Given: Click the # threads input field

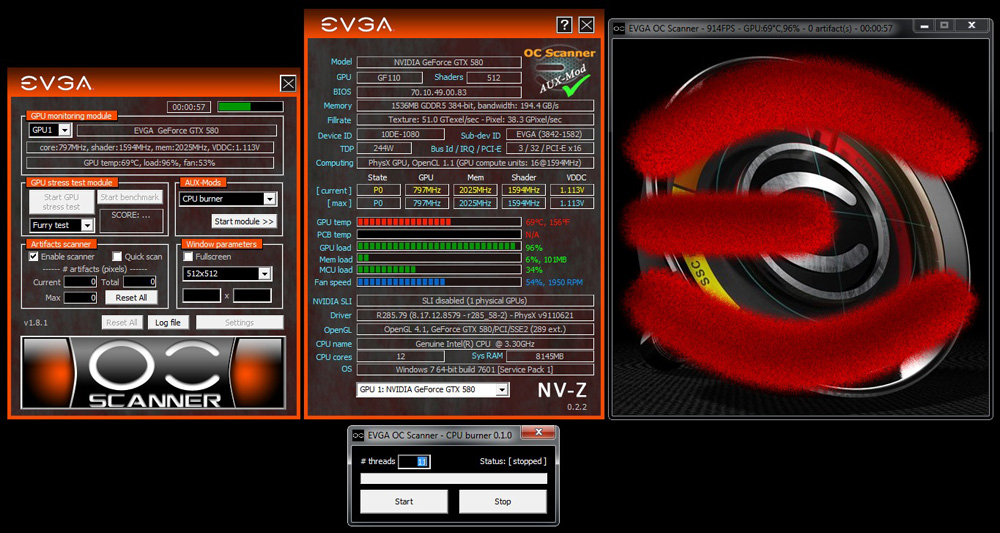Looking at the screenshot, I should click(414, 461).
